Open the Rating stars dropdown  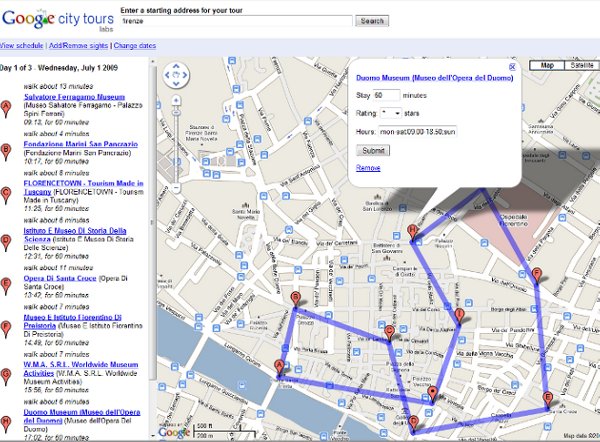(x=391, y=113)
